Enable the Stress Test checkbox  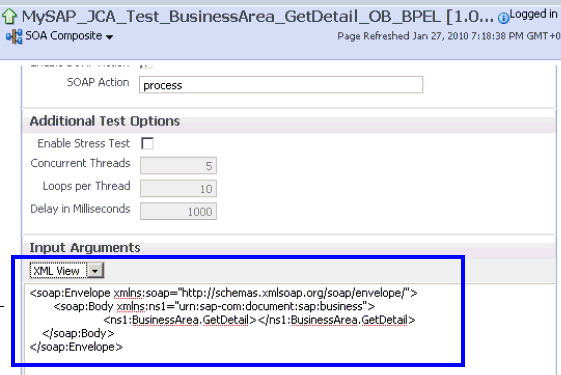(147, 143)
